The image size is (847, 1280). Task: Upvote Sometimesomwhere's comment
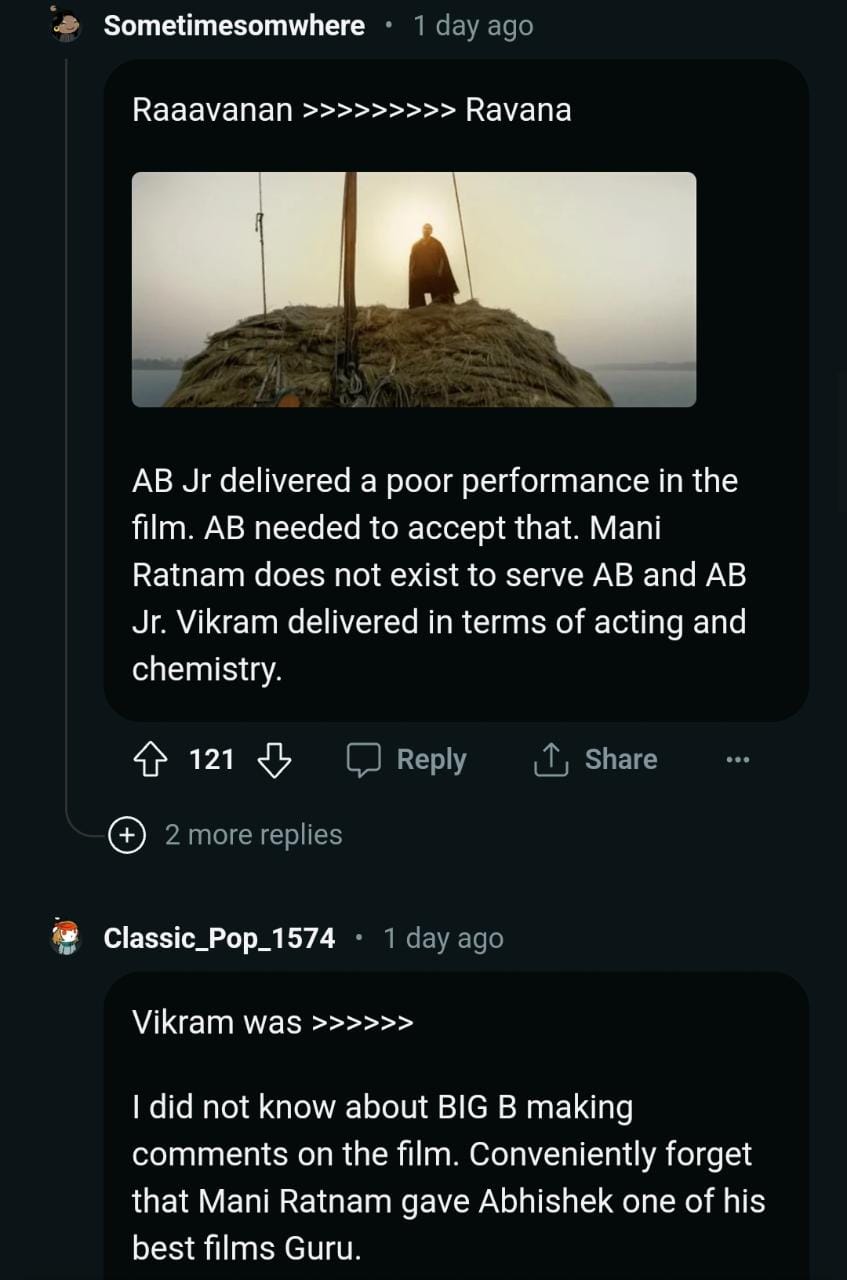(x=150, y=760)
